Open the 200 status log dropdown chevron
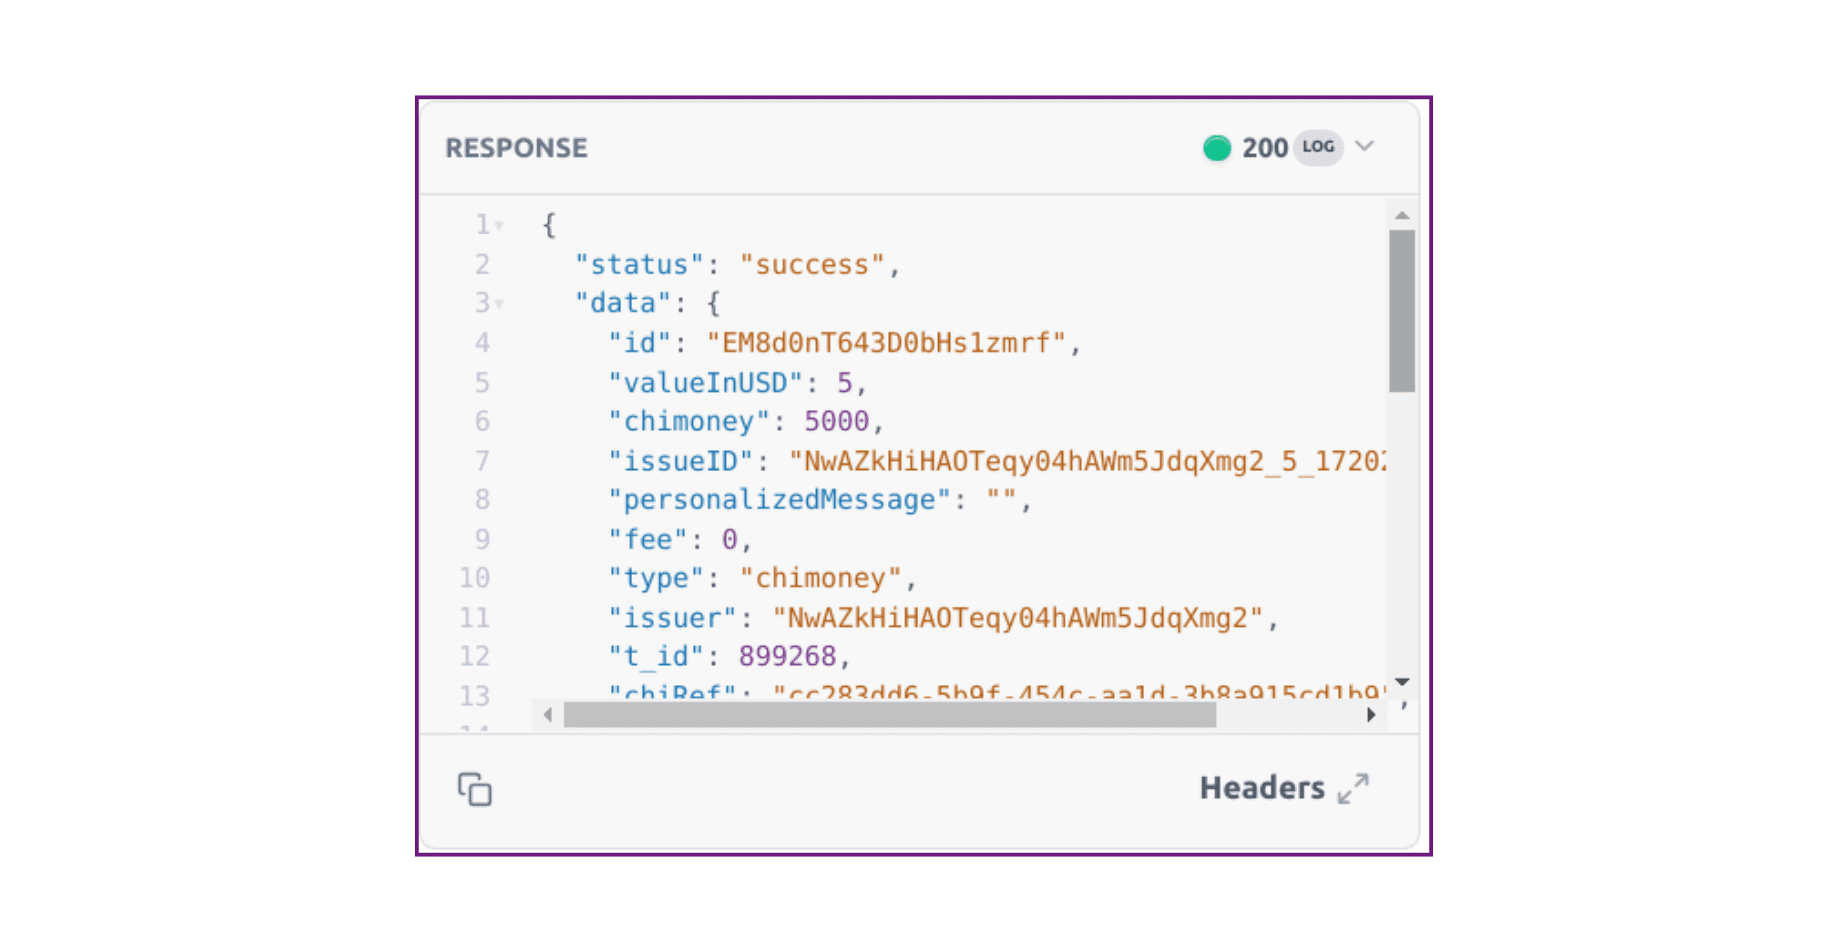Viewport: 1848px width, 952px height. tap(1365, 146)
